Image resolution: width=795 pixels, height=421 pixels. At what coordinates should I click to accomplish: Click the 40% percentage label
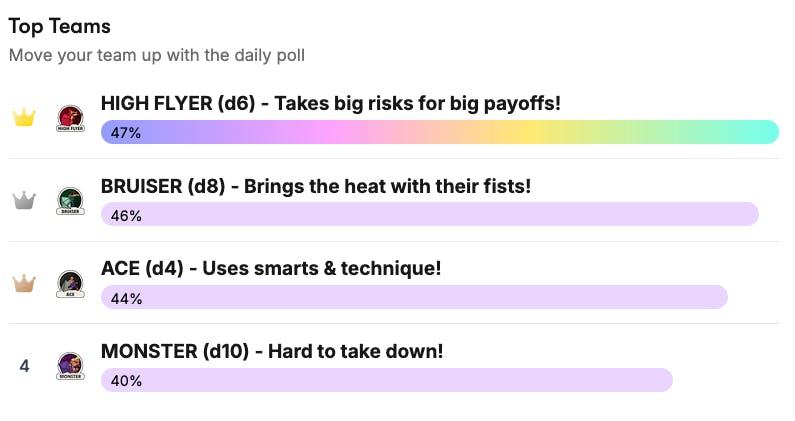(126, 381)
